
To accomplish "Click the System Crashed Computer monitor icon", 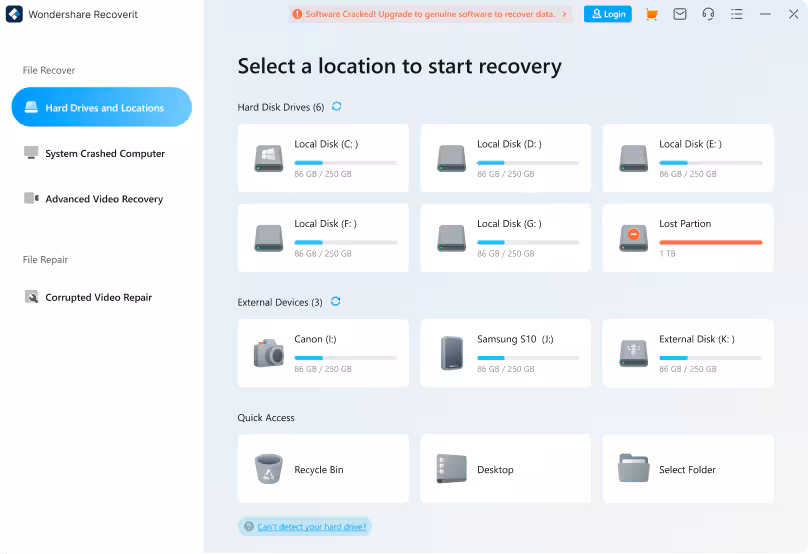I will click(x=31, y=153).
